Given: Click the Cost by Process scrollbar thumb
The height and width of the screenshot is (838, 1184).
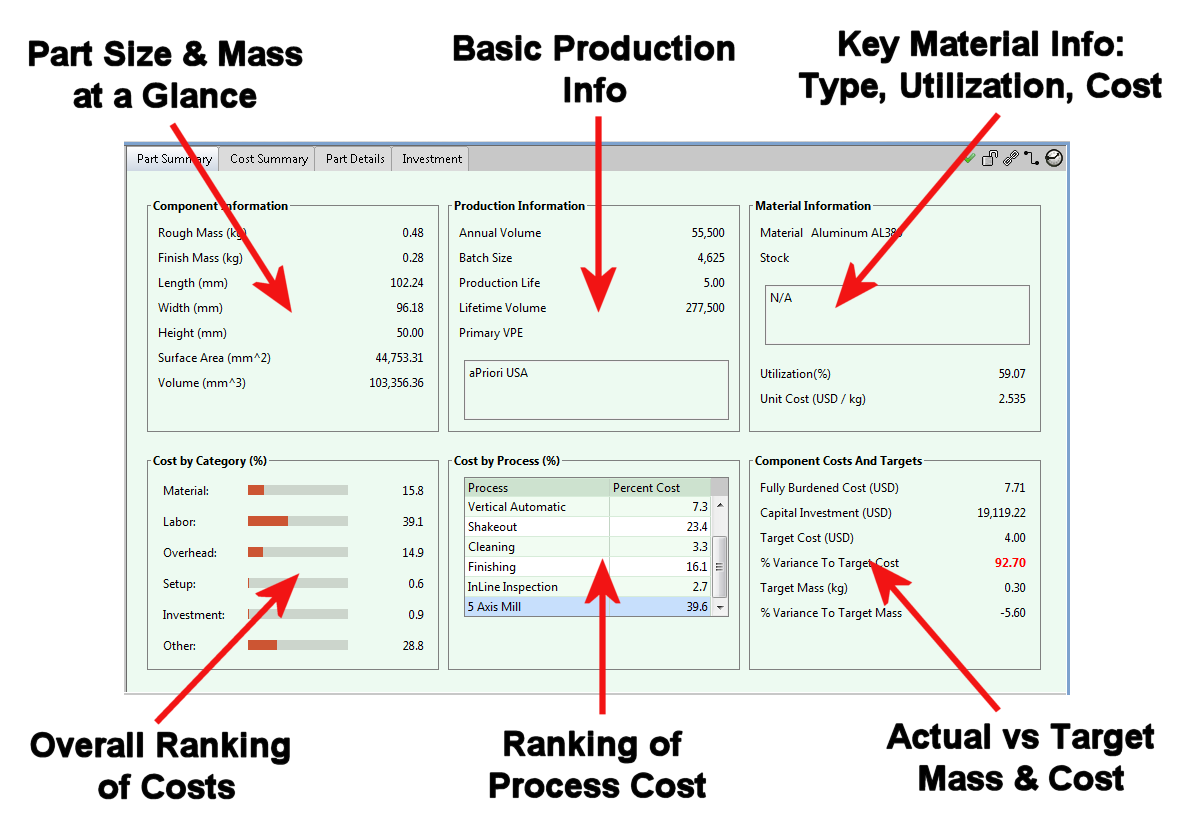Looking at the screenshot, I should pyautogui.click(x=719, y=566).
